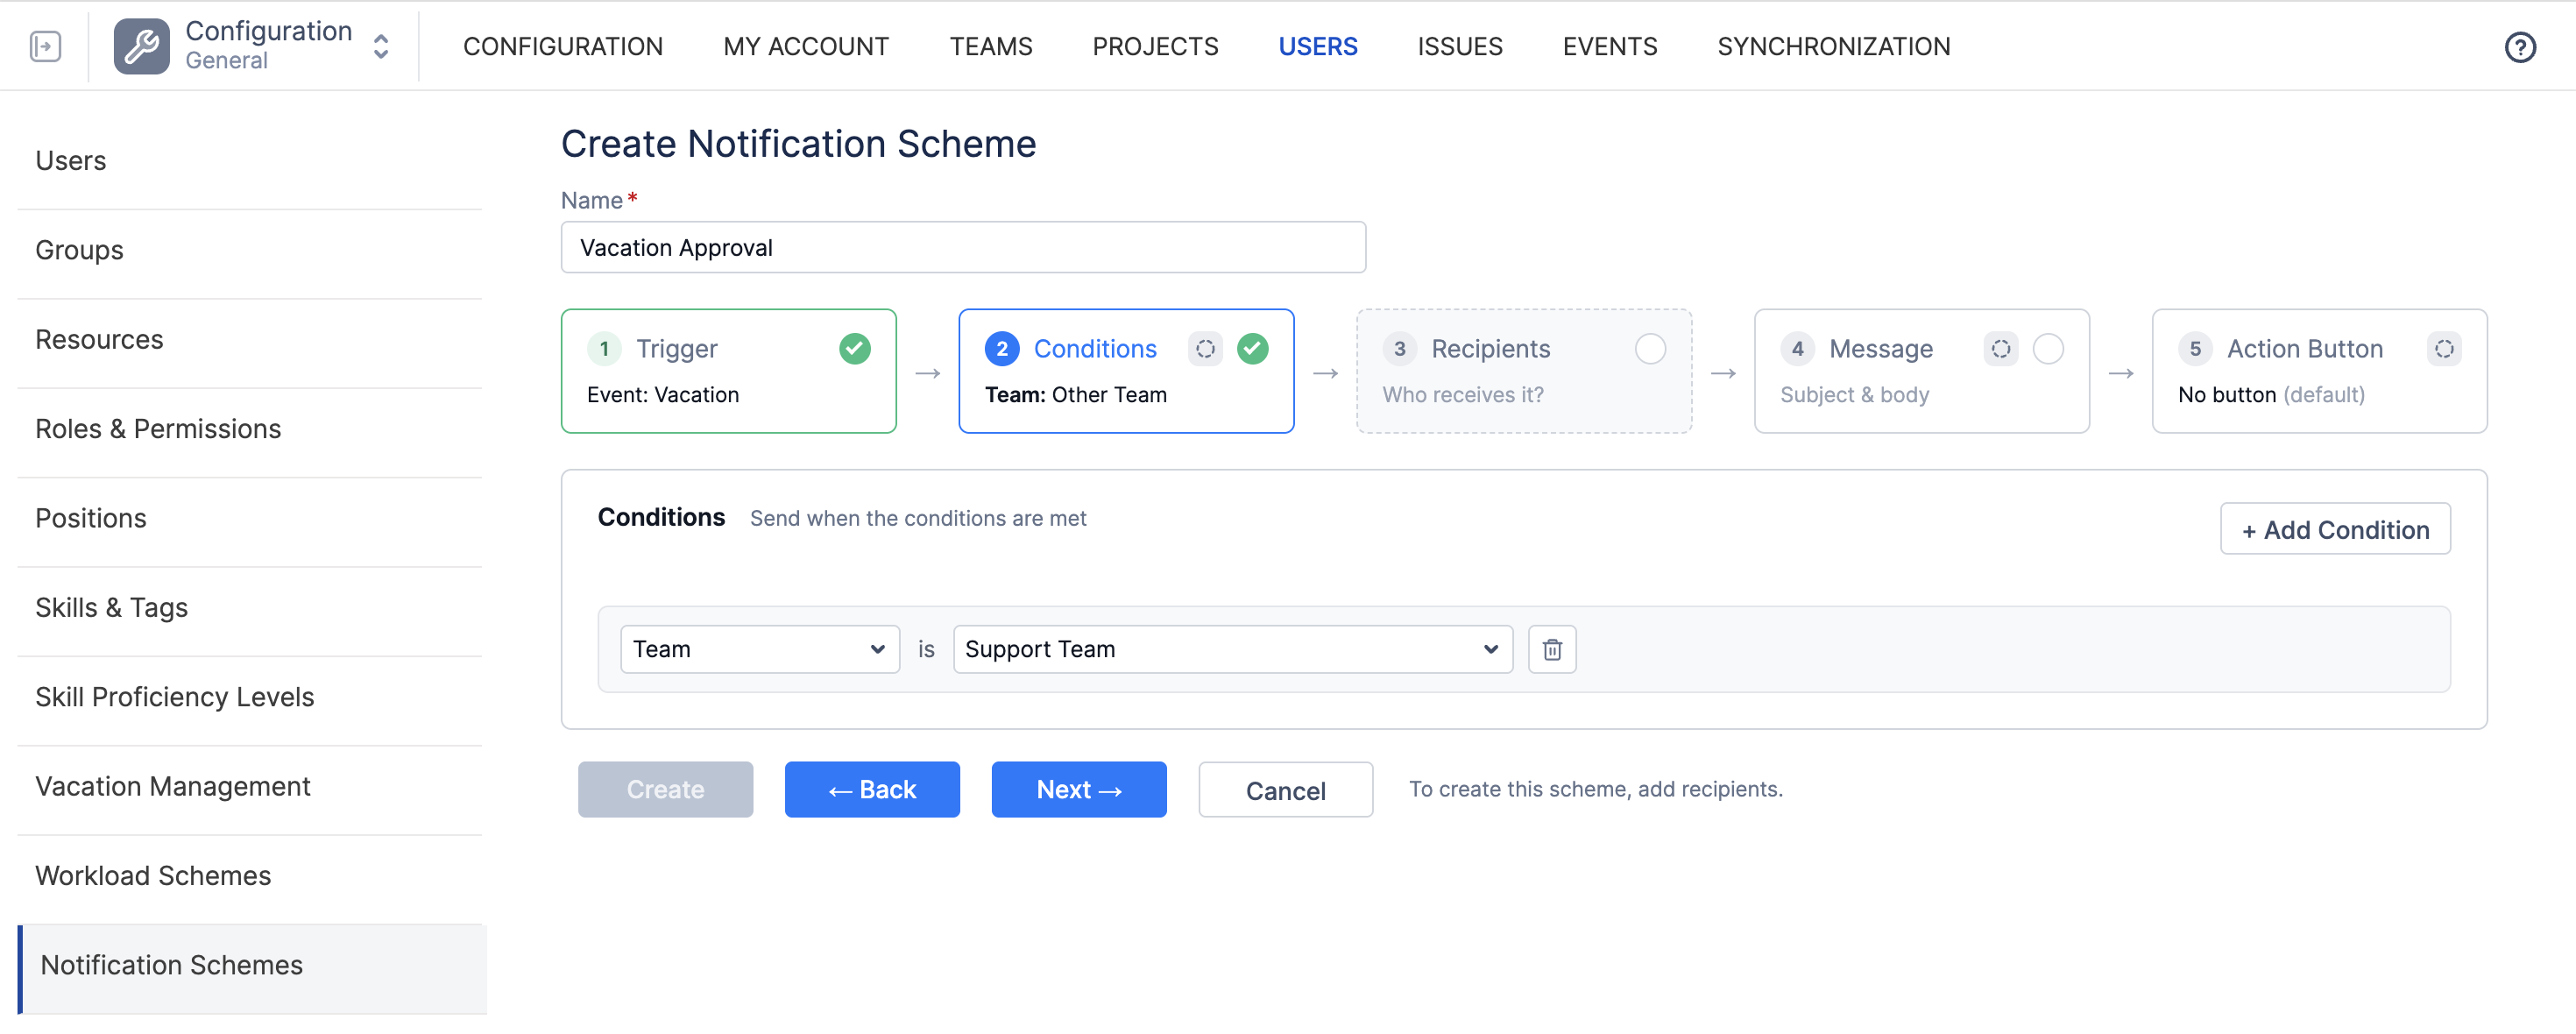Switch to the ISSUES tab
This screenshot has width=2576, height=1034.
pyautogui.click(x=1459, y=46)
